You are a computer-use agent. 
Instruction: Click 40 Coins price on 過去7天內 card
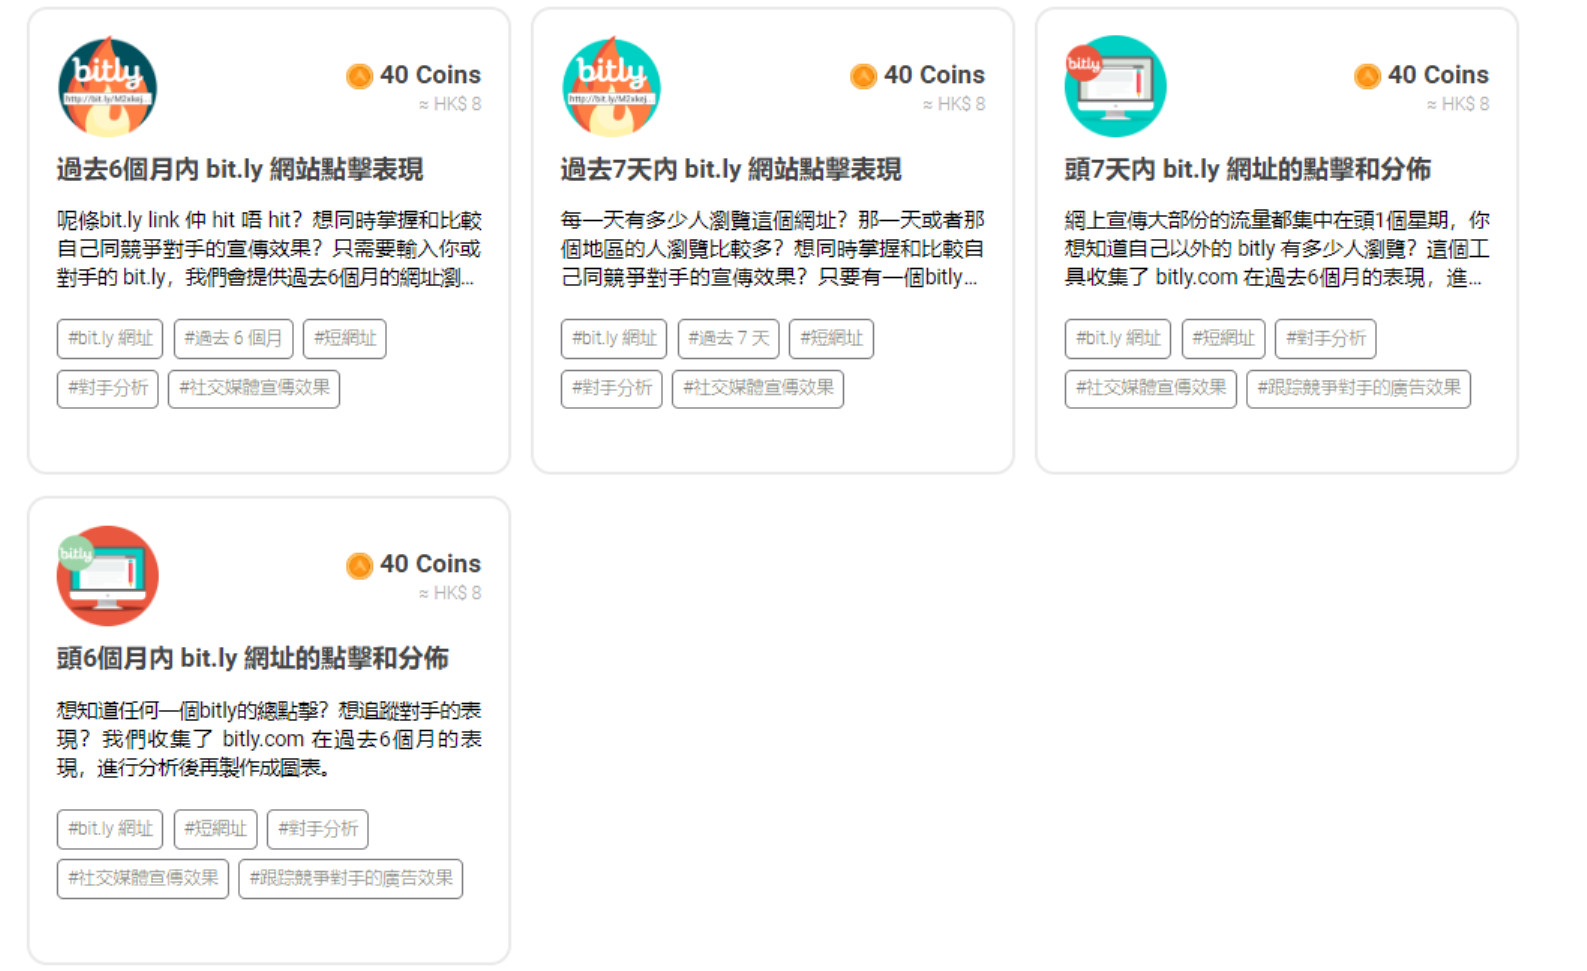click(x=934, y=75)
